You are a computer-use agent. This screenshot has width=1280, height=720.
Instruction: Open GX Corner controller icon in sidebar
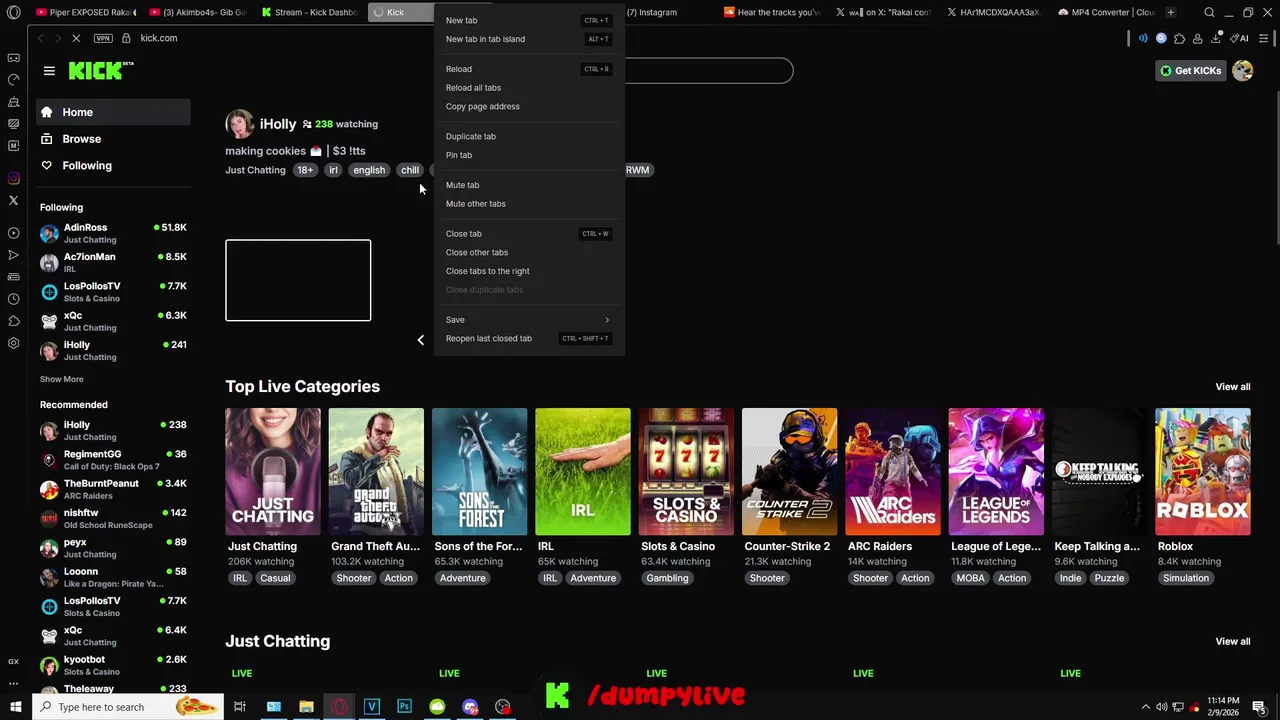point(13,58)
